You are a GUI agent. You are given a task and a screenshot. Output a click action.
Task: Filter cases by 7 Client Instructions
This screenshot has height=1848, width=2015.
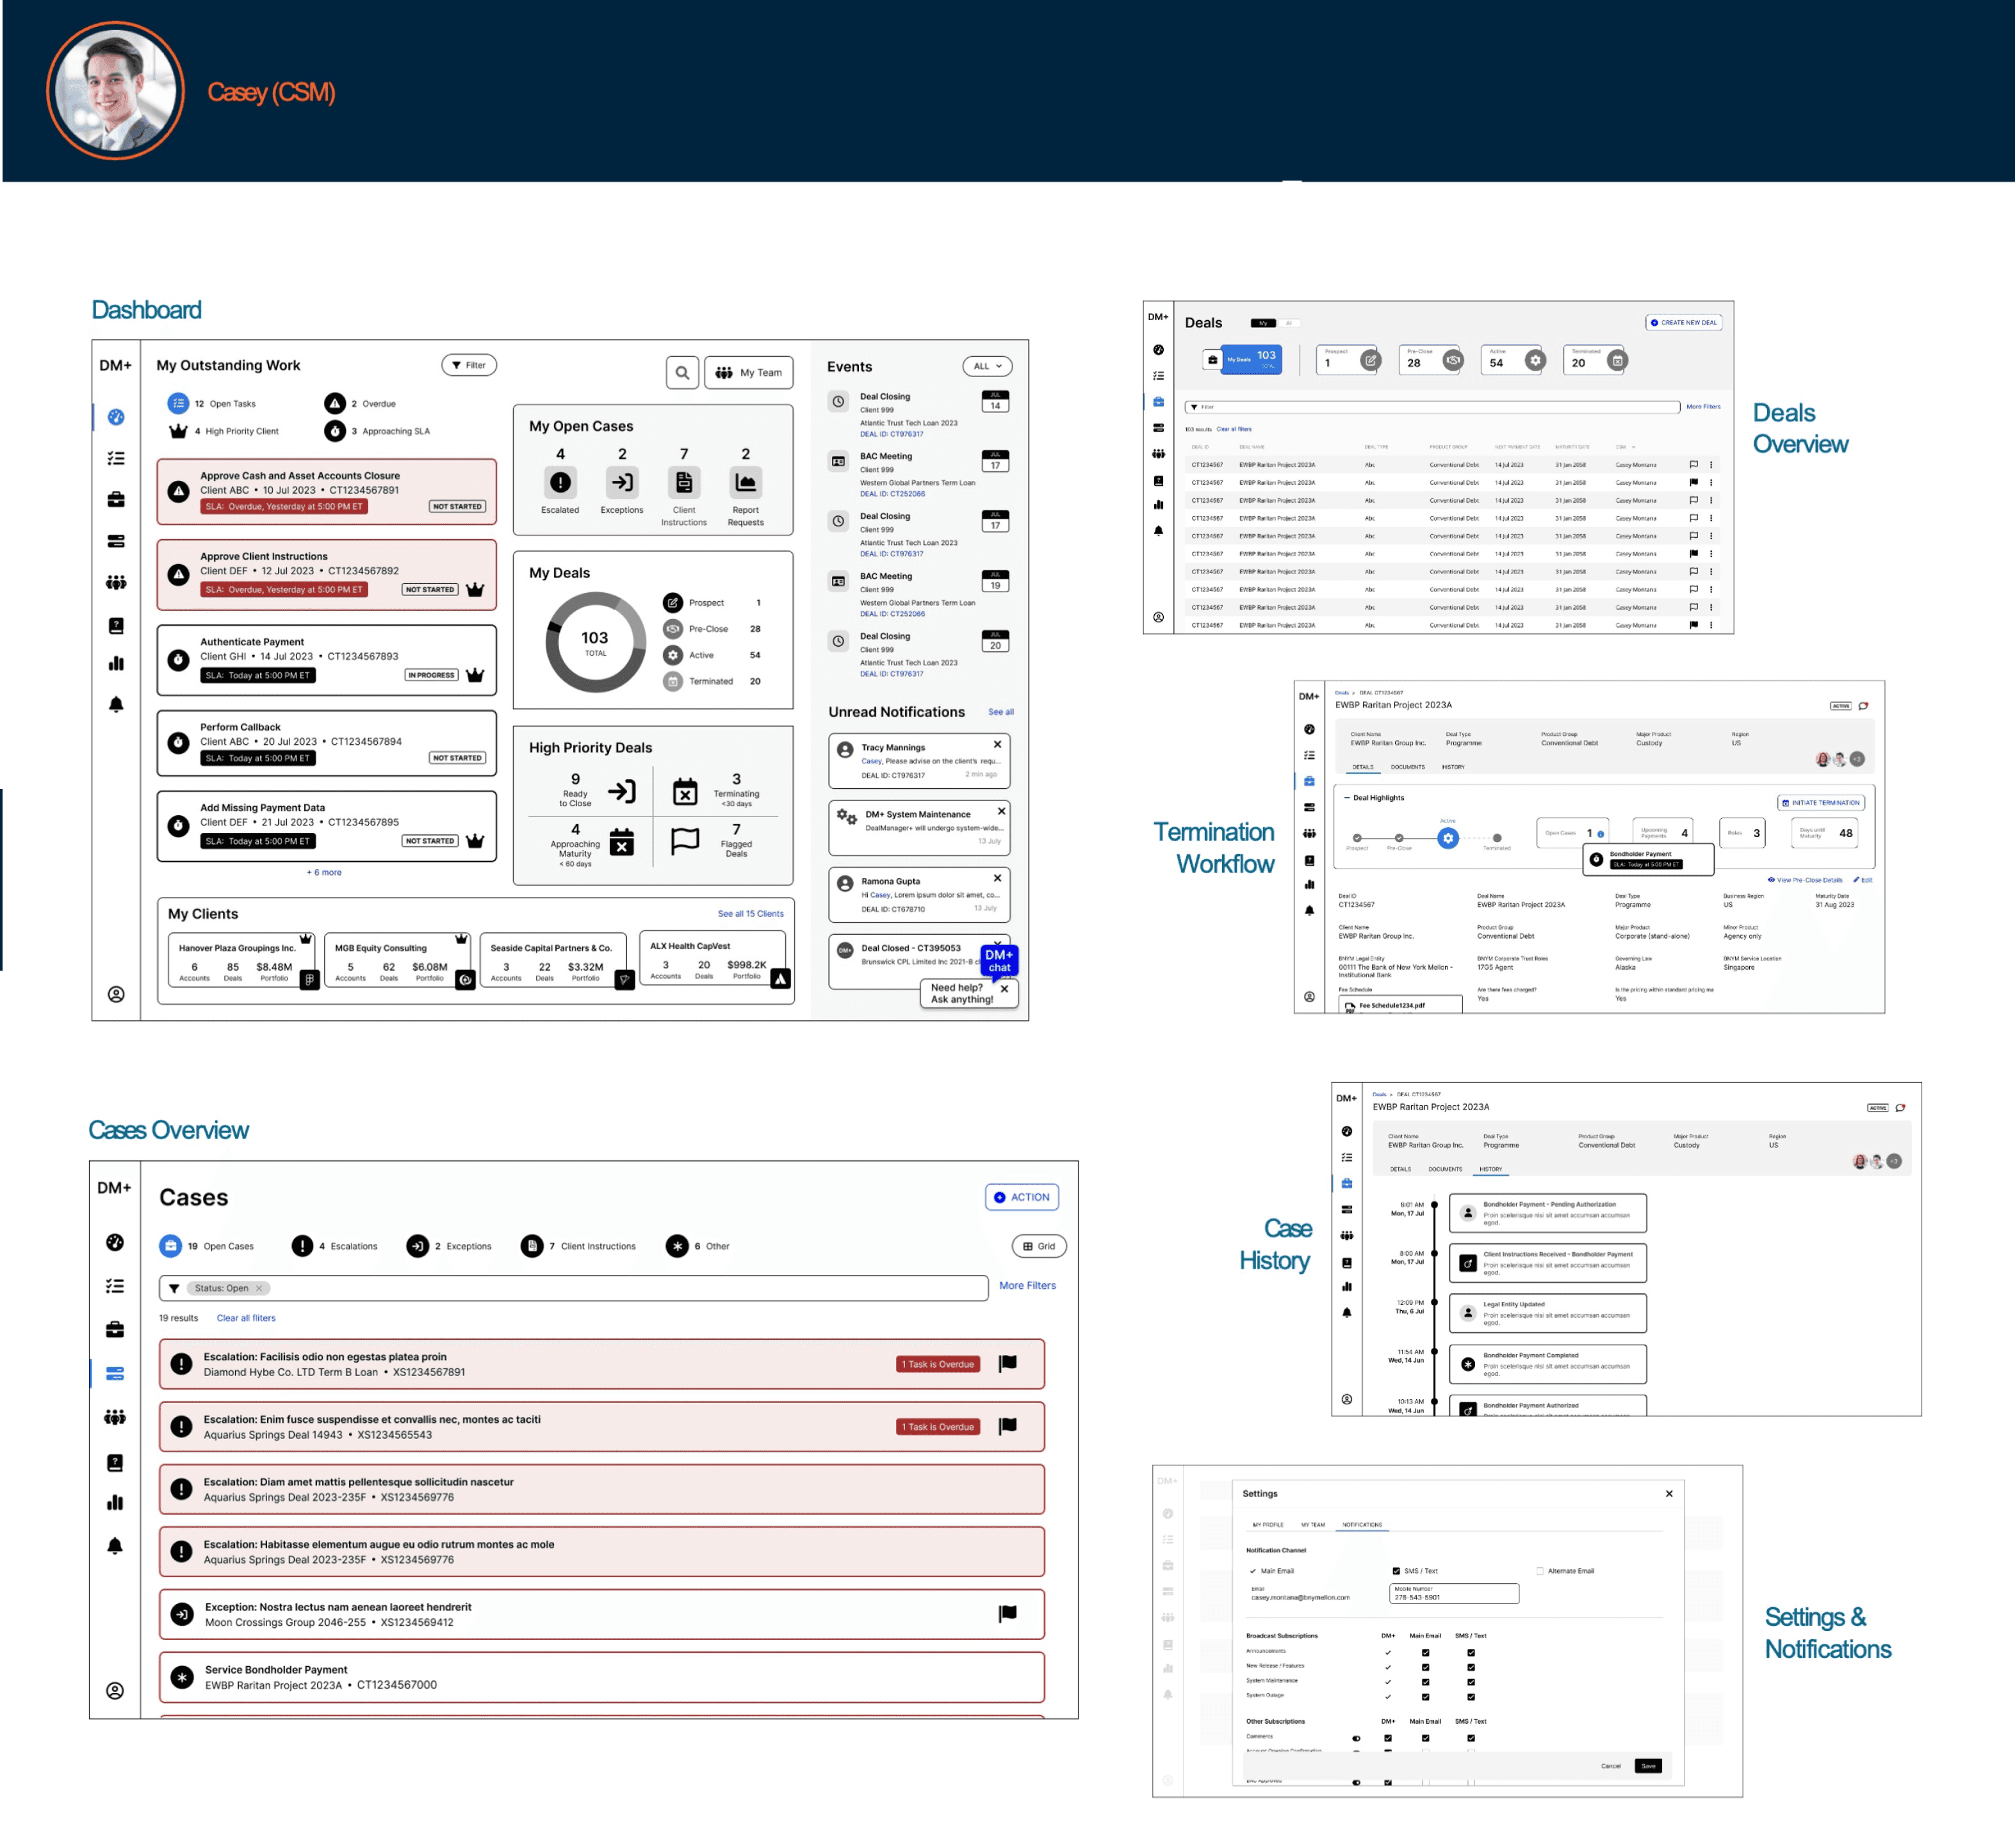[x=579, y=1246]
